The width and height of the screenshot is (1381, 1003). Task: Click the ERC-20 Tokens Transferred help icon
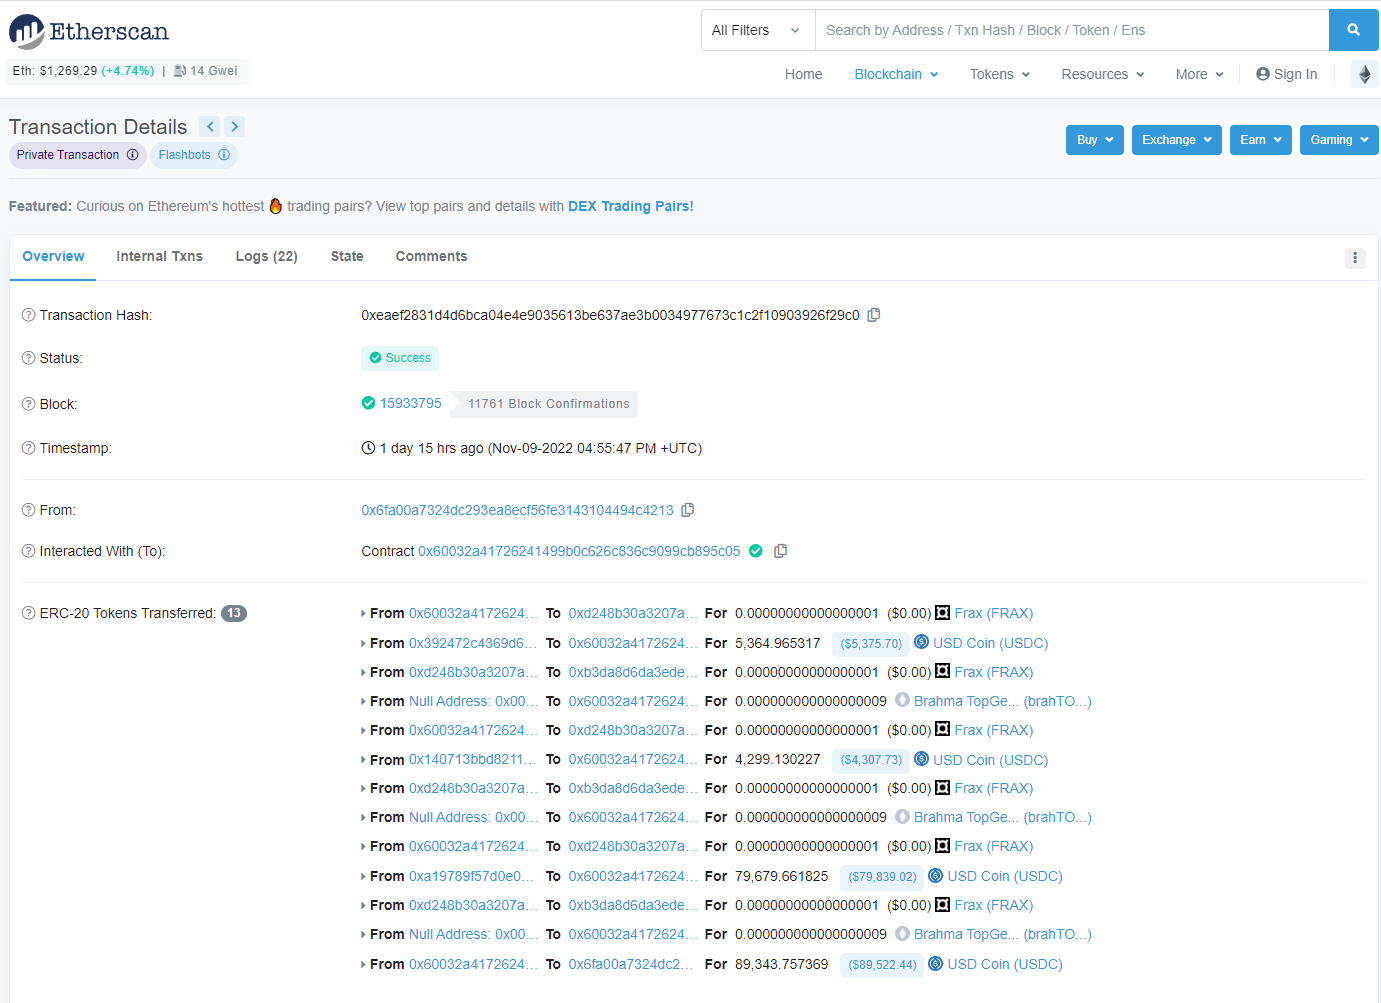click(29, 613)
